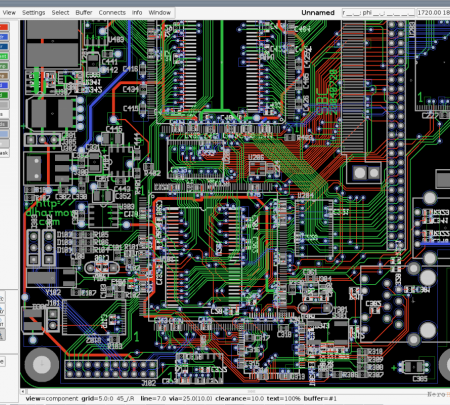Select the U303 chip label

[x=127, y=207]
